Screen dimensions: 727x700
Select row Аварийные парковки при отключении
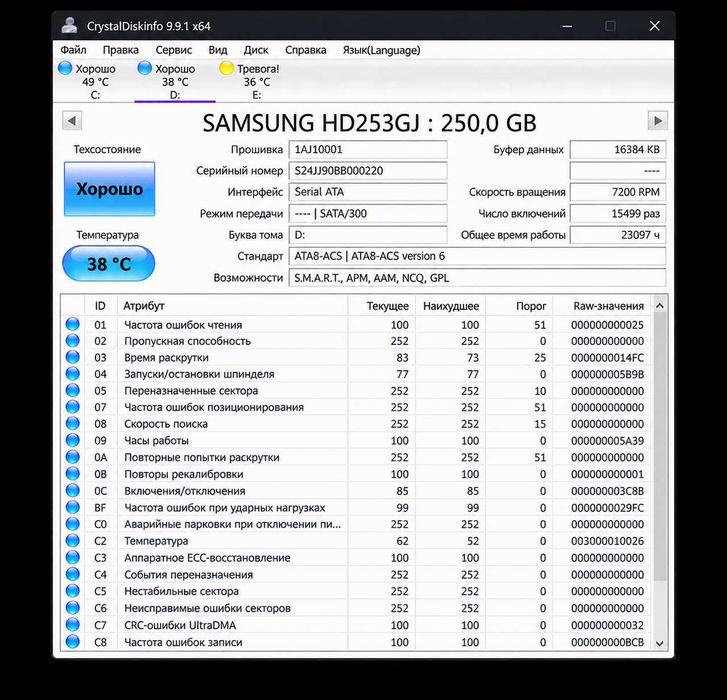(x=356, y=524)
